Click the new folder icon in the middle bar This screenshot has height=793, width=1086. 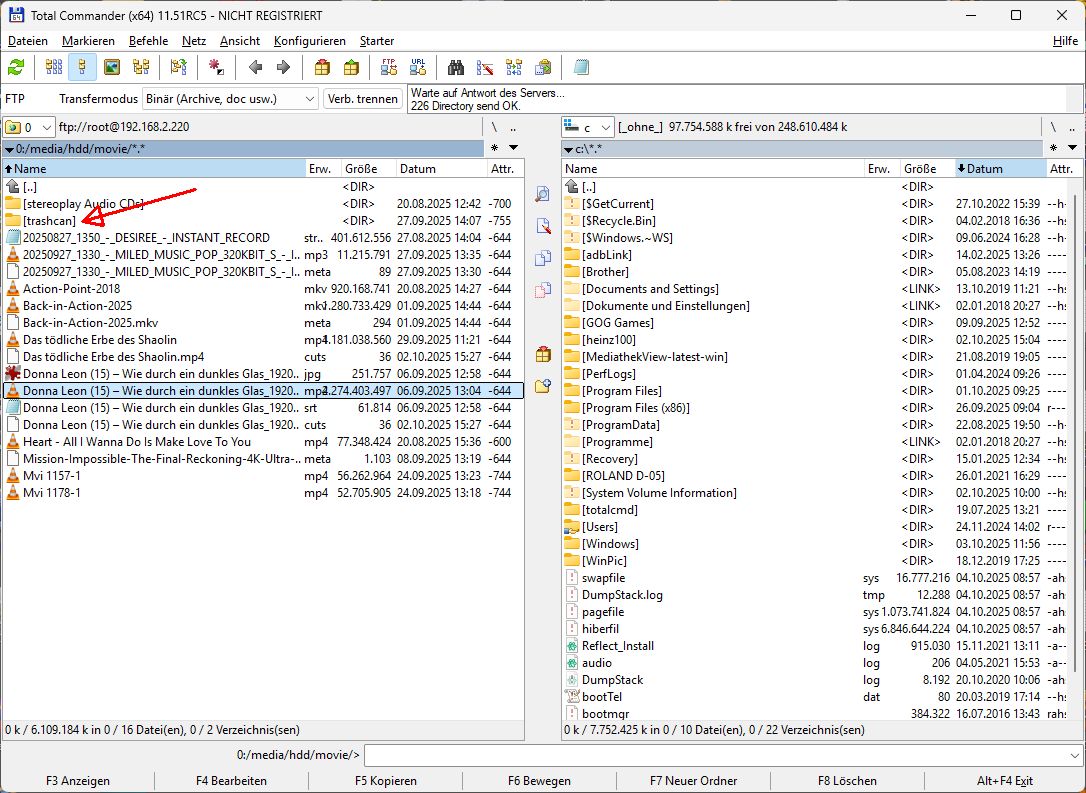point(543,386)
